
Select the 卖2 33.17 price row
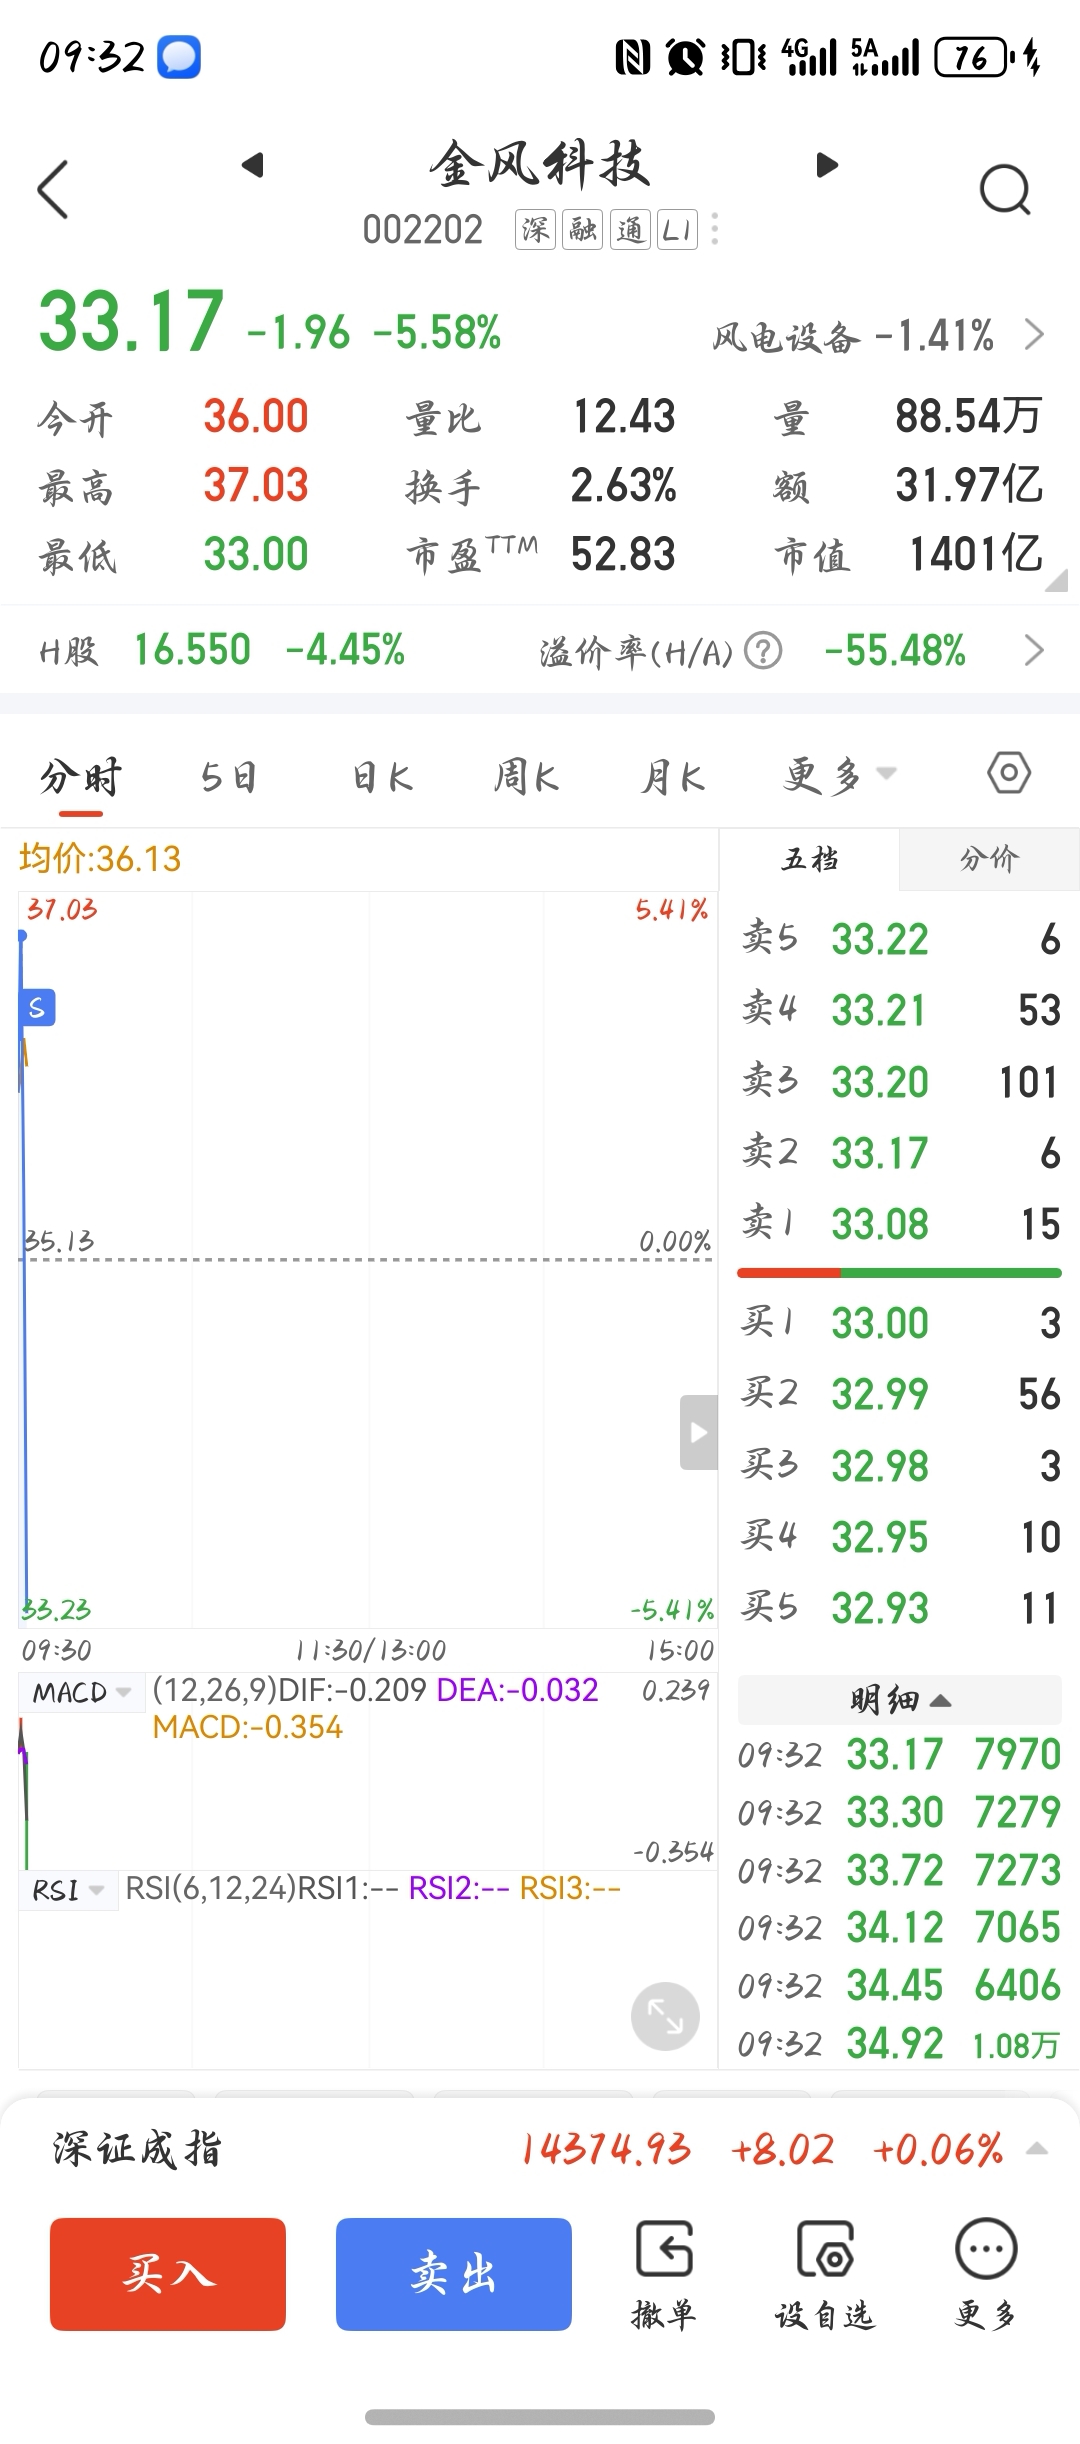899,1153
